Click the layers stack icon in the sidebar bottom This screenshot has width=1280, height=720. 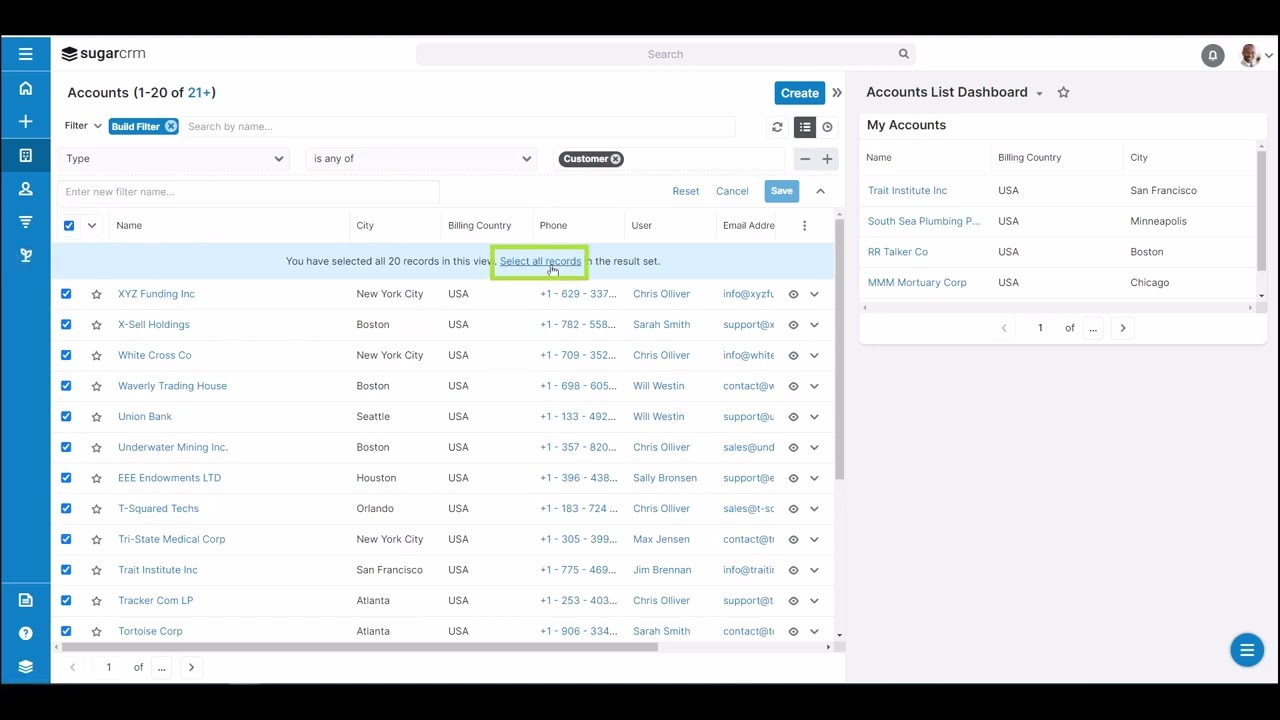pyautogui.click(x=25, y=666)
